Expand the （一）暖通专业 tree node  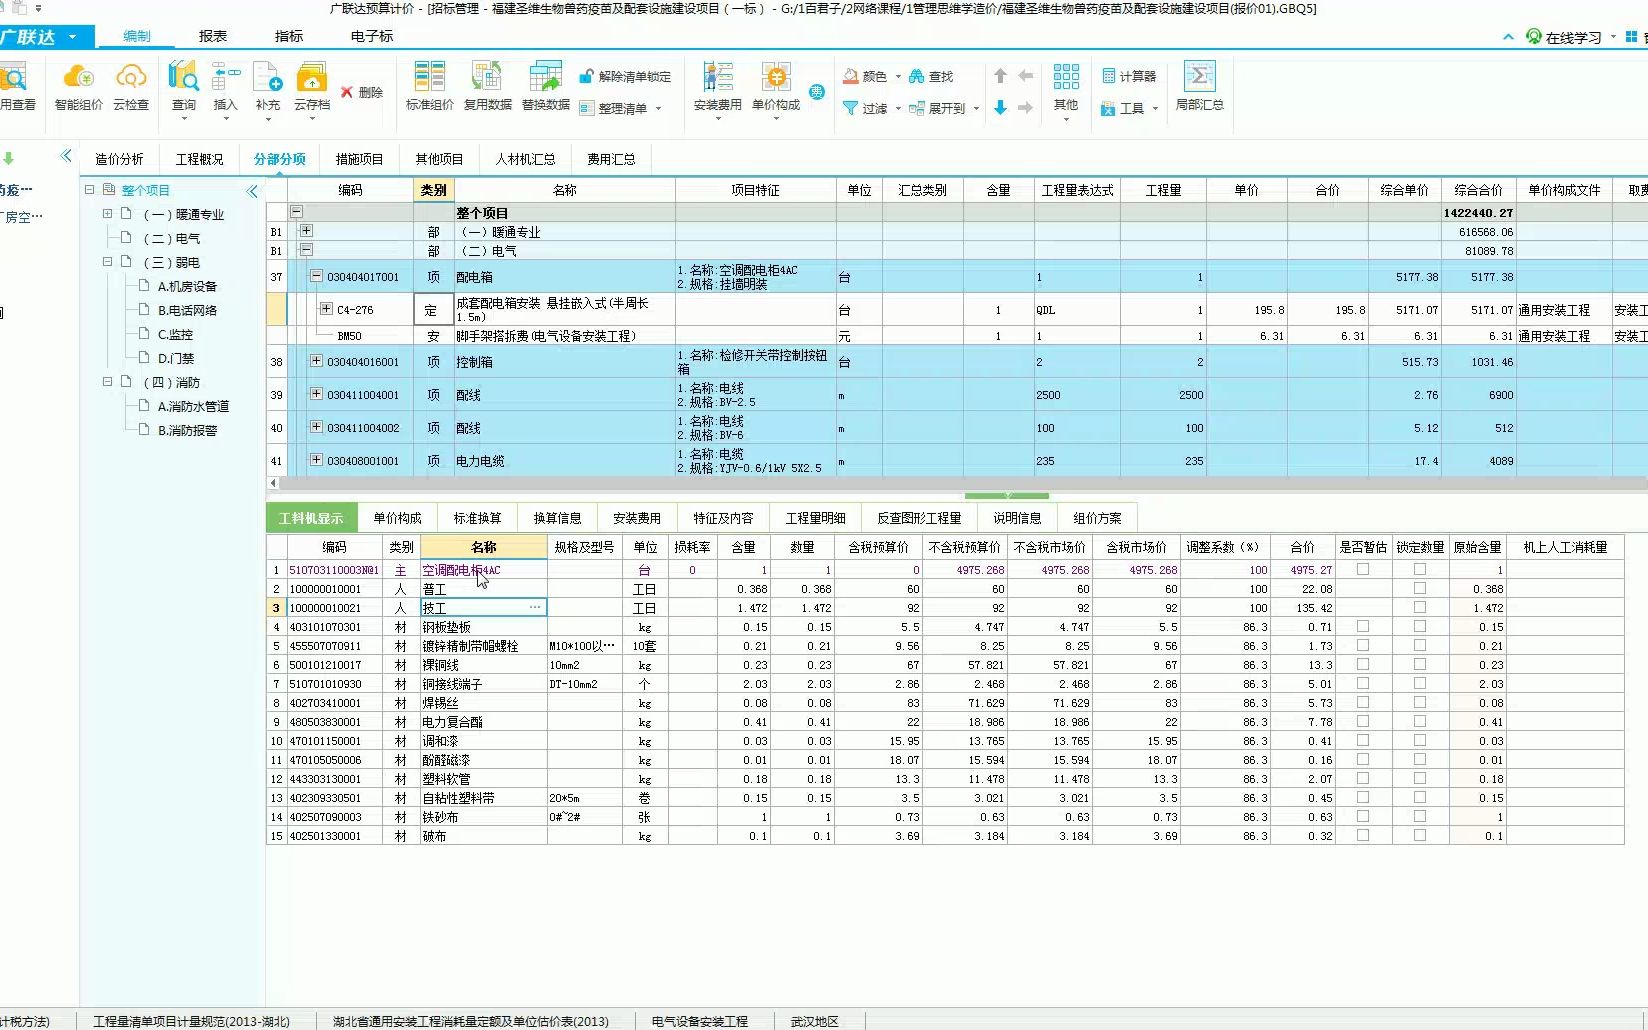pyautogui.click(x=107, y=214)
